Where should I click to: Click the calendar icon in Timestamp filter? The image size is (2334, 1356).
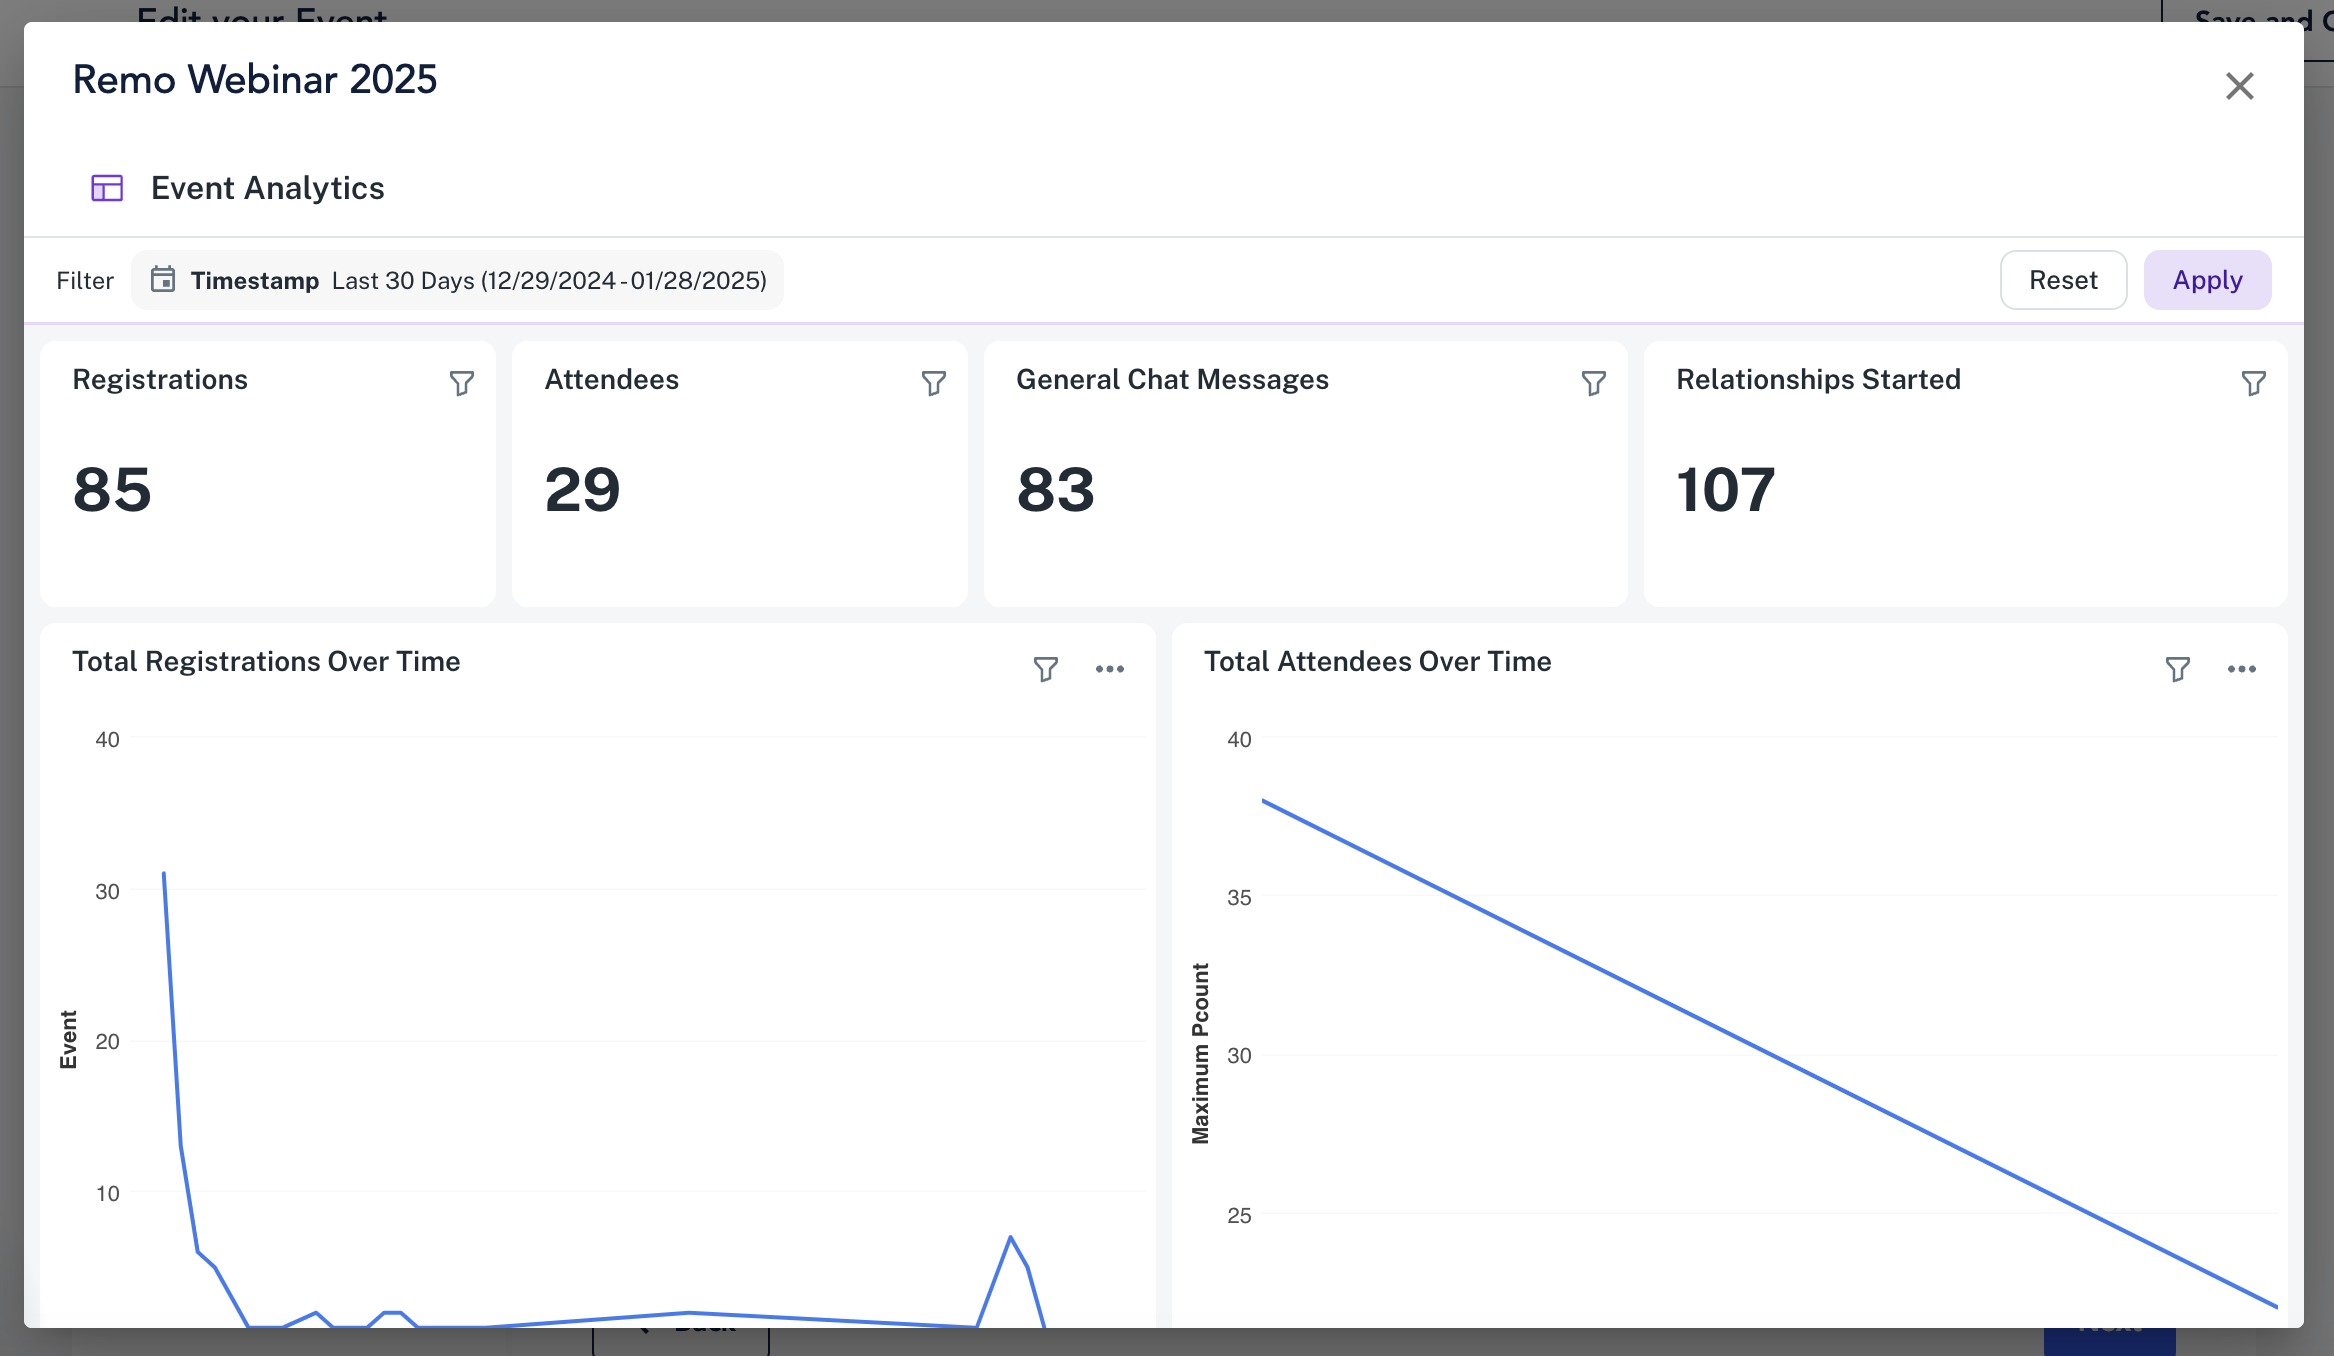(163, 280)
